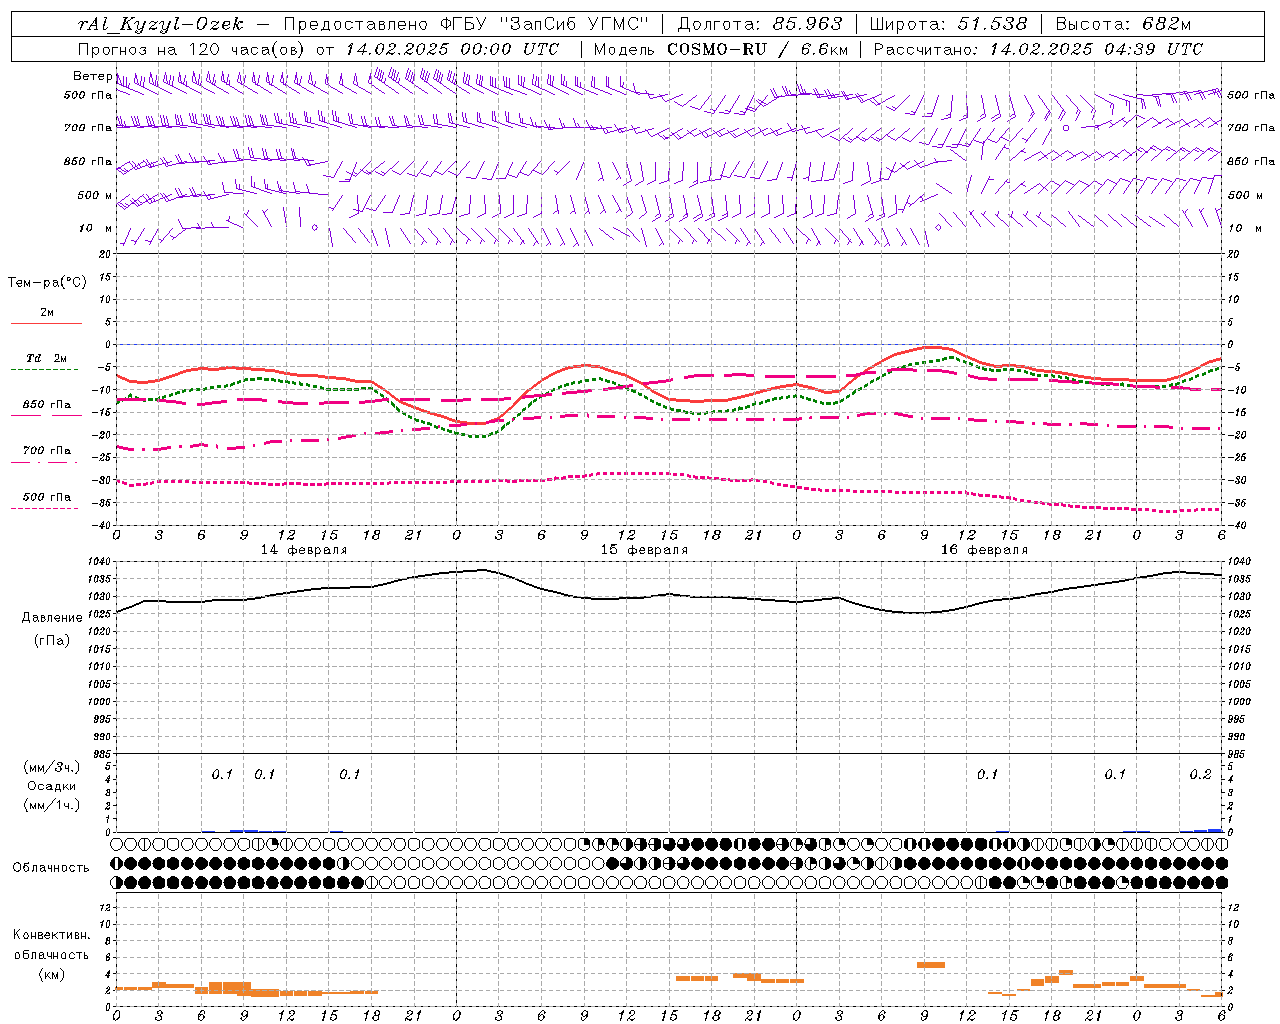Click the 16 февраля date label
The height and width of the screenshot is (1024, 1280).
983,550
